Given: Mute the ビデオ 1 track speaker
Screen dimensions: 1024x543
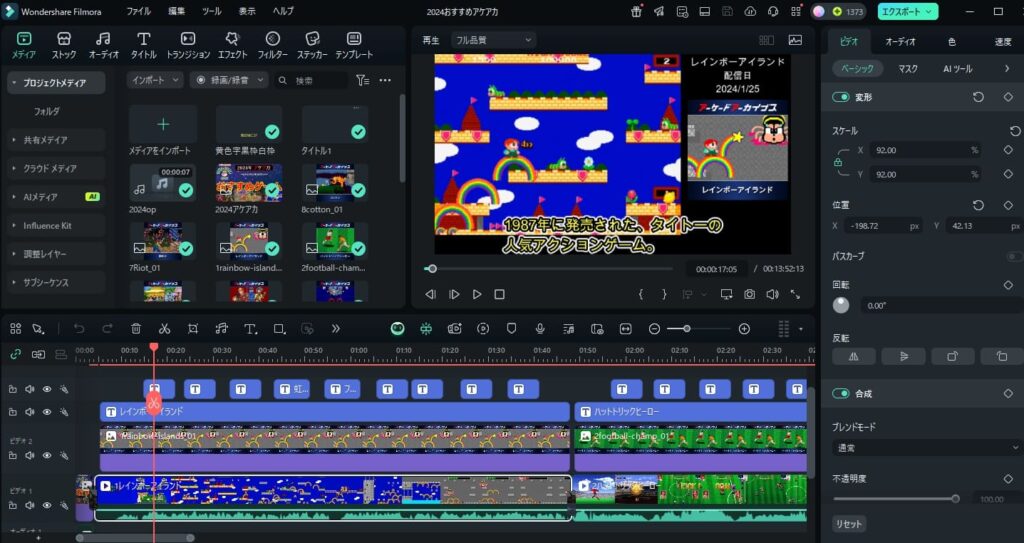Looking at the screenshot, I should point(29,506).
